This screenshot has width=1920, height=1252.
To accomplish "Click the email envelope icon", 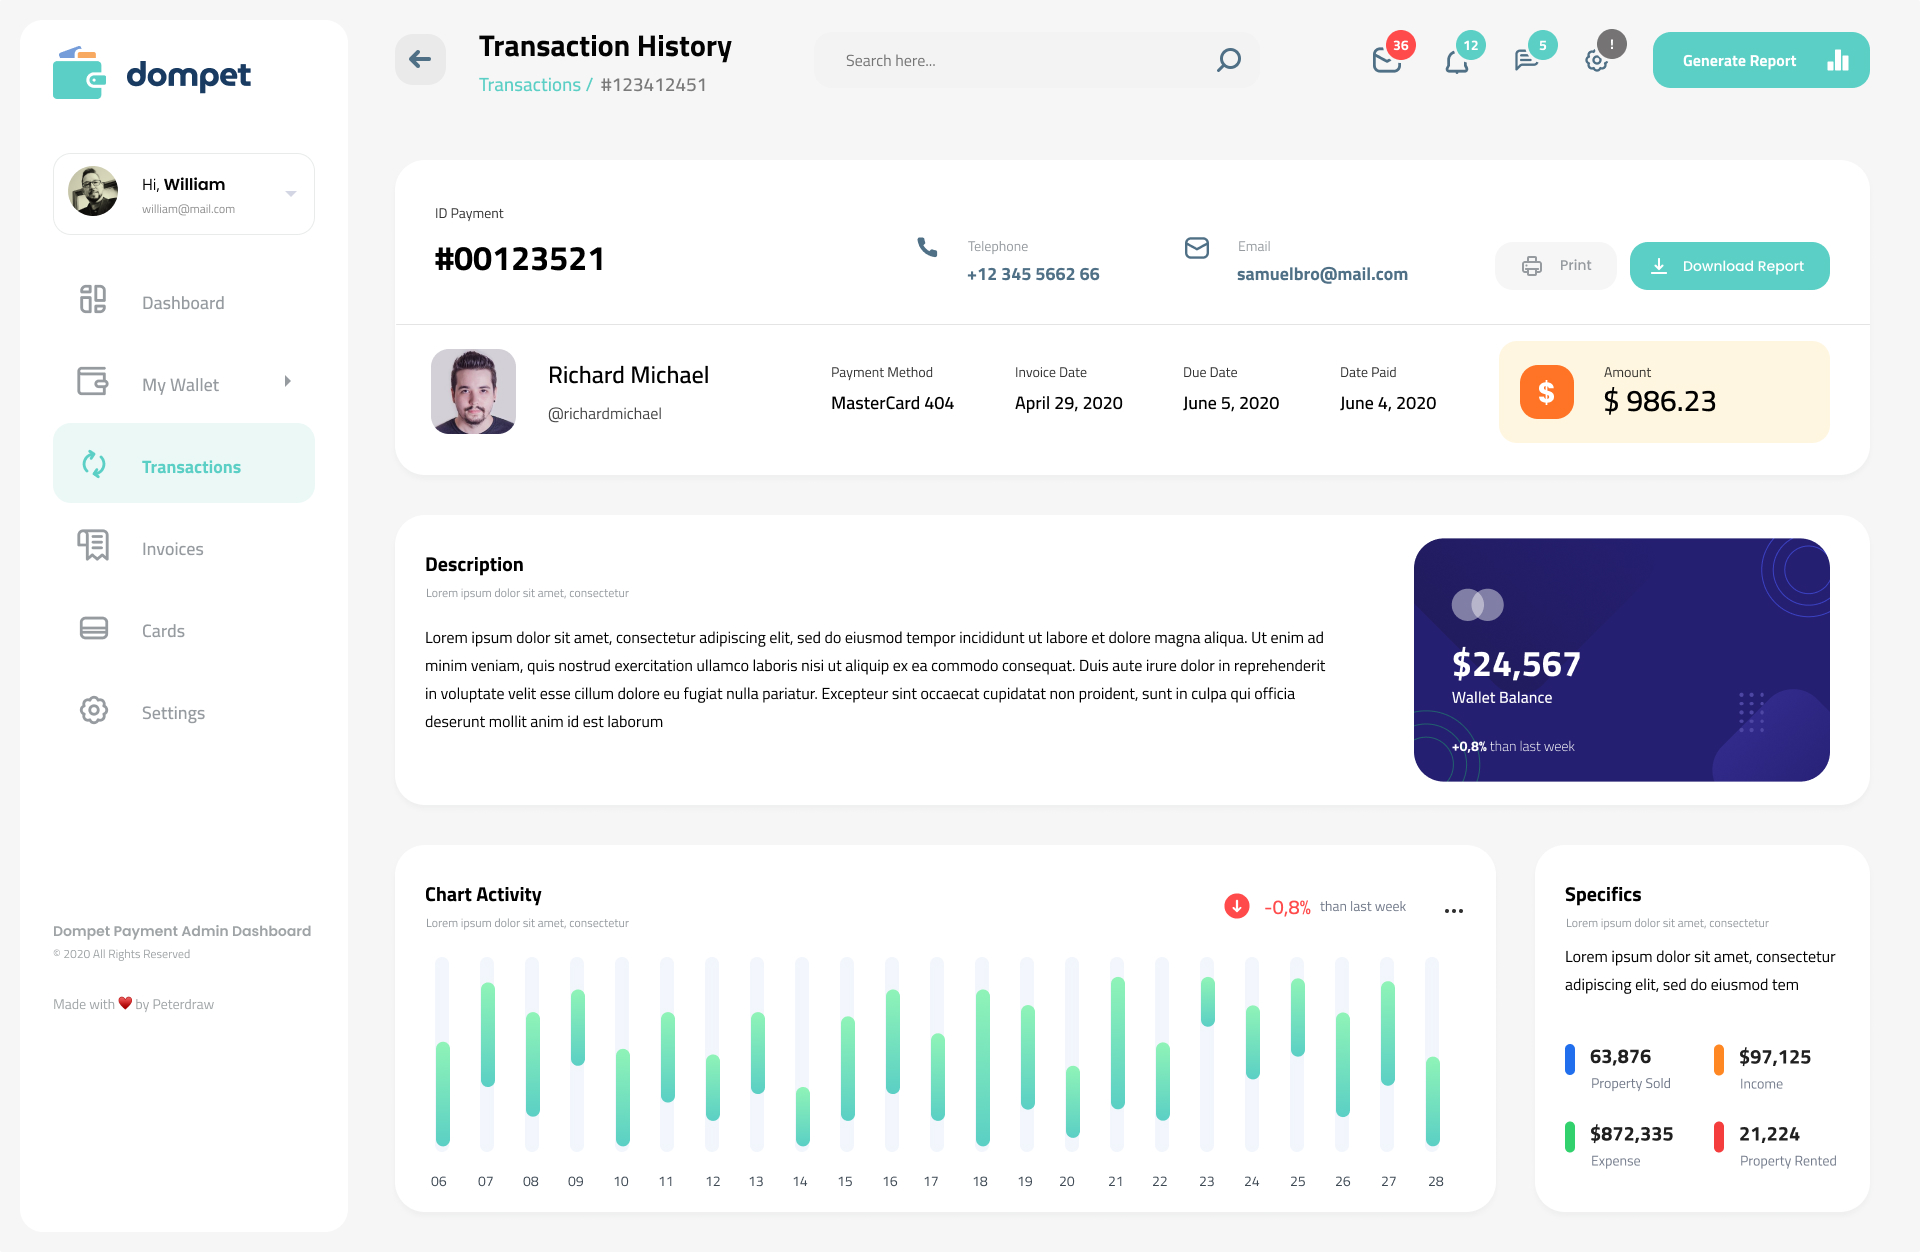I will (x=1196, y=248).
